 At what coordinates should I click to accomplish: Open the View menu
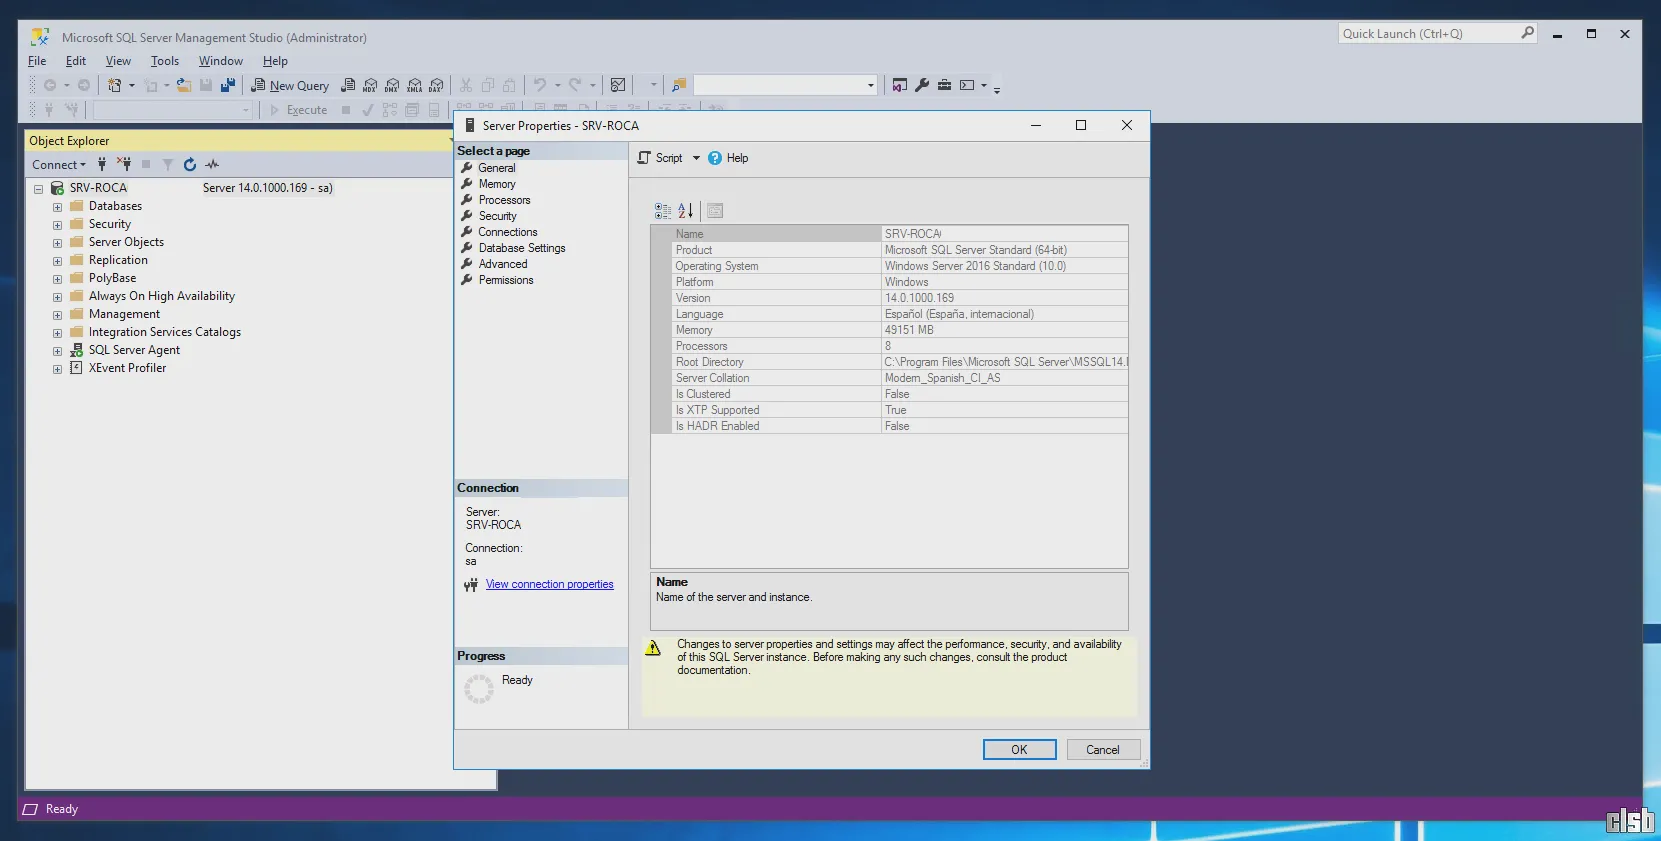[118, 61]
